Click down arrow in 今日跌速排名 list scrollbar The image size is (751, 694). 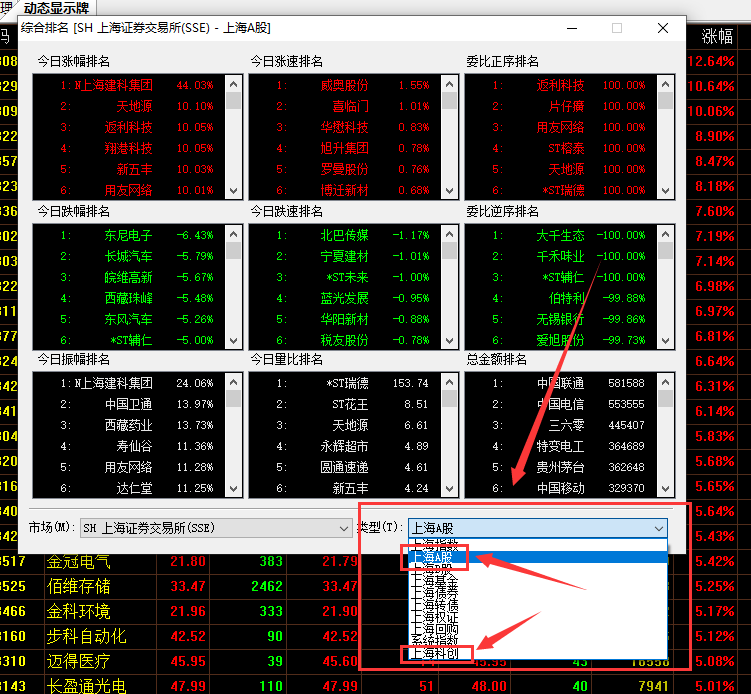(x=449, y=341)
